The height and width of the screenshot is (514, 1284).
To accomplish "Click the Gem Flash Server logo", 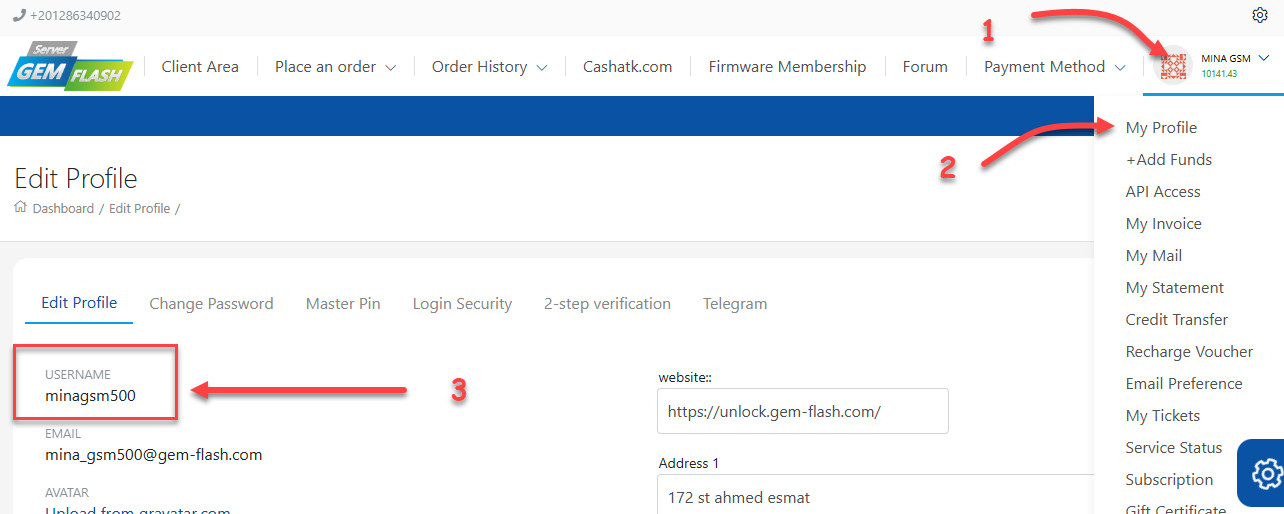I will click(70, 67).
